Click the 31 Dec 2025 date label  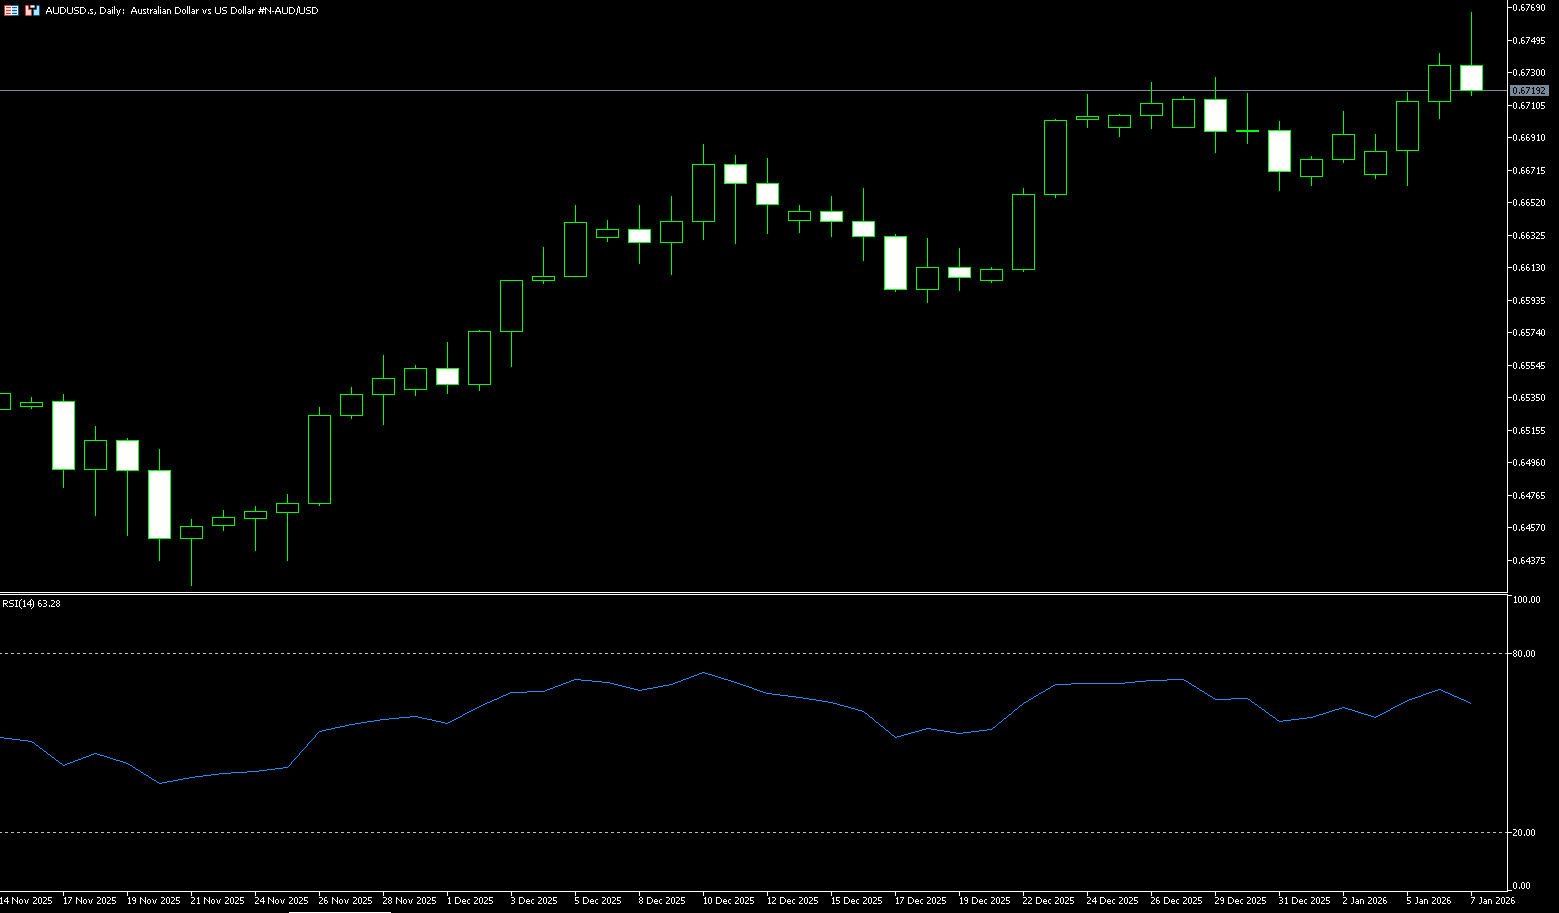tap(1305, 901)
